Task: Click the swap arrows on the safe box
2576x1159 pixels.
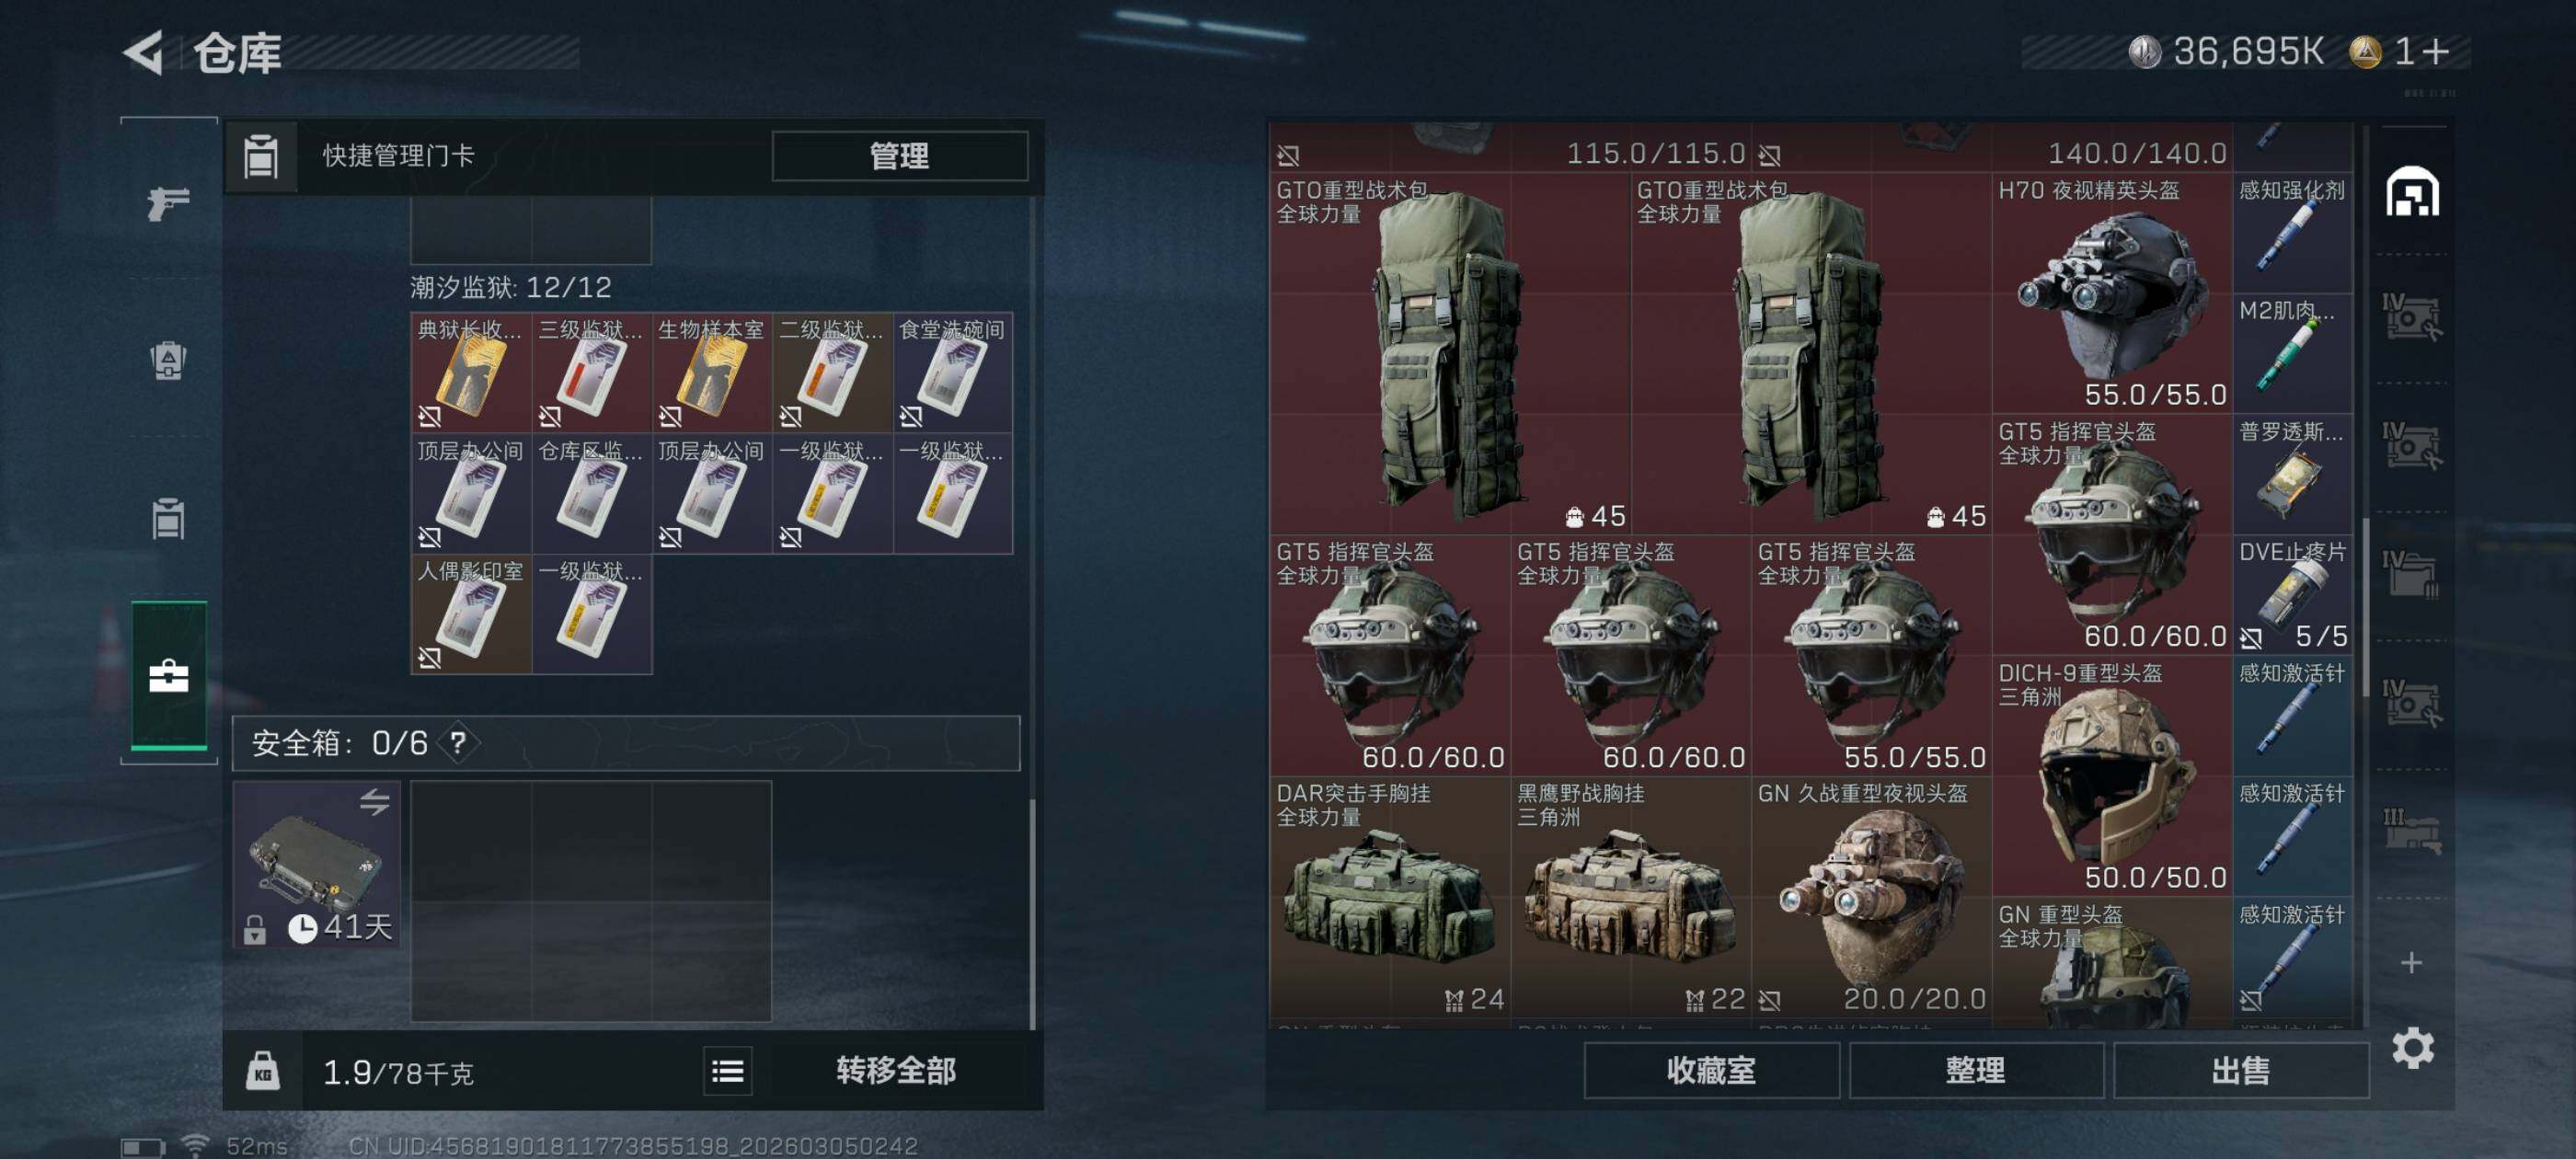Action: click(375, 801)
